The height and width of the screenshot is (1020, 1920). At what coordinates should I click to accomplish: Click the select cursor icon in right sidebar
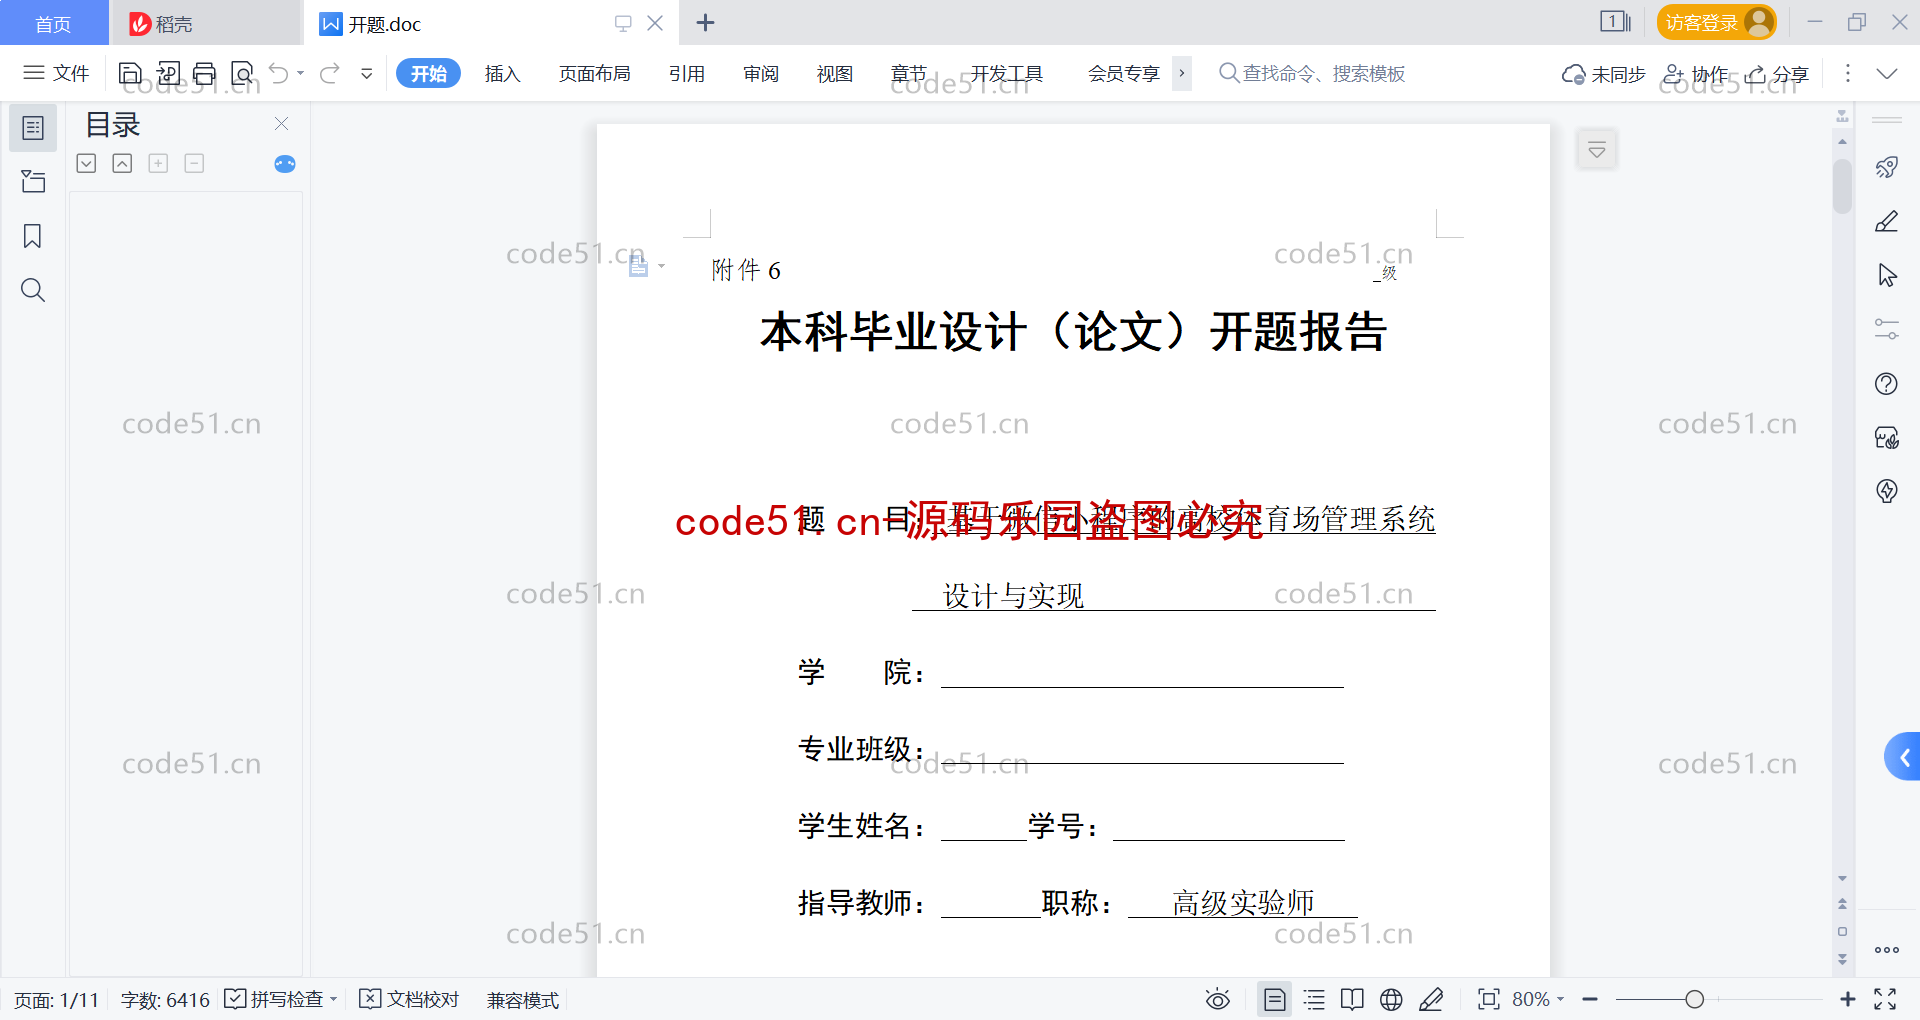1887,275
